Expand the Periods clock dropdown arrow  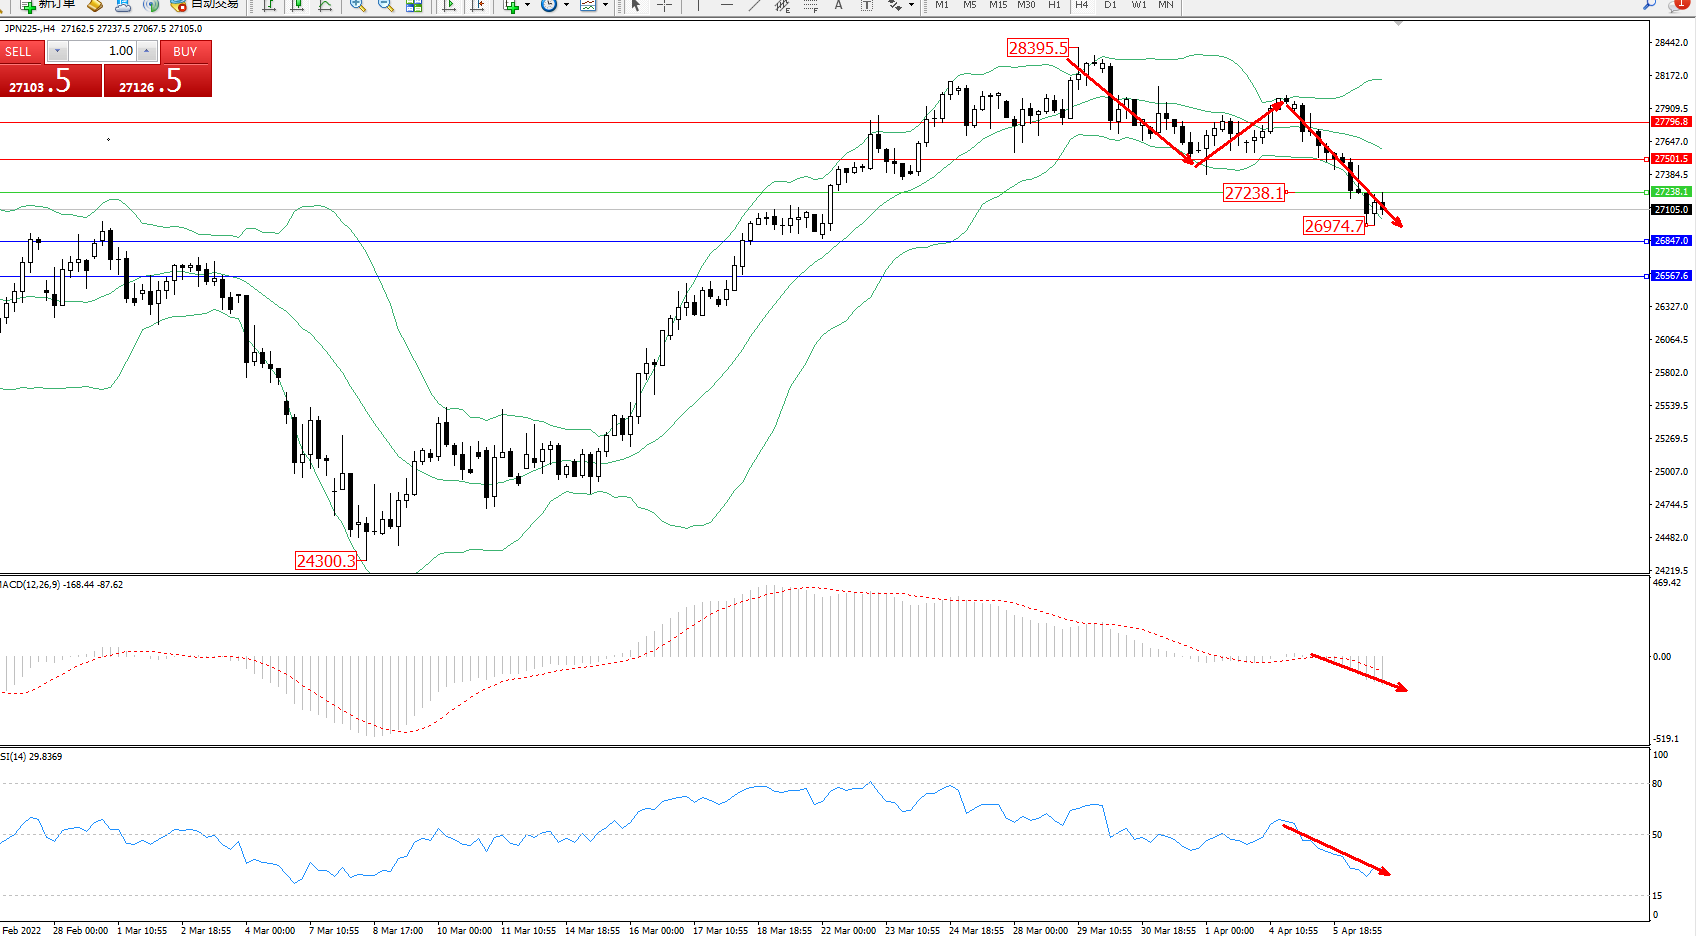coord(566,5)
